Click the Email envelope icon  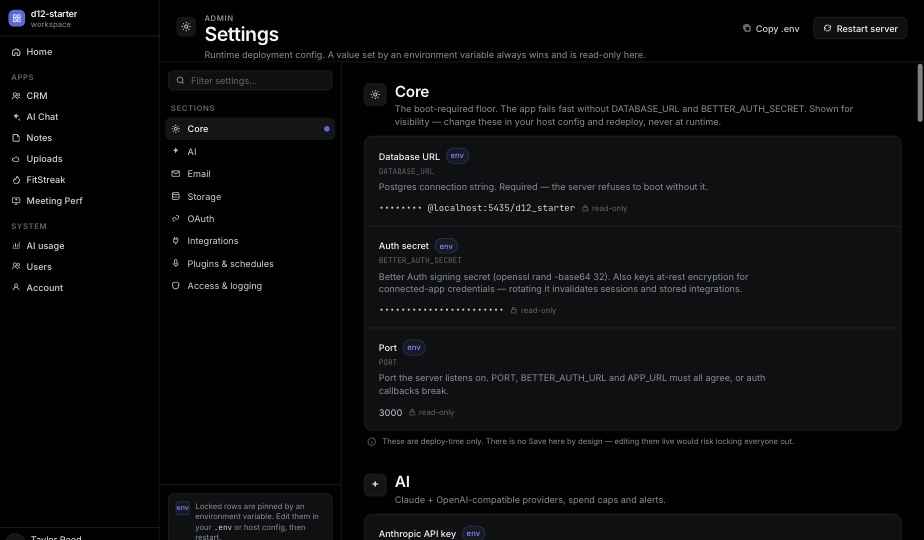(176, 173)
